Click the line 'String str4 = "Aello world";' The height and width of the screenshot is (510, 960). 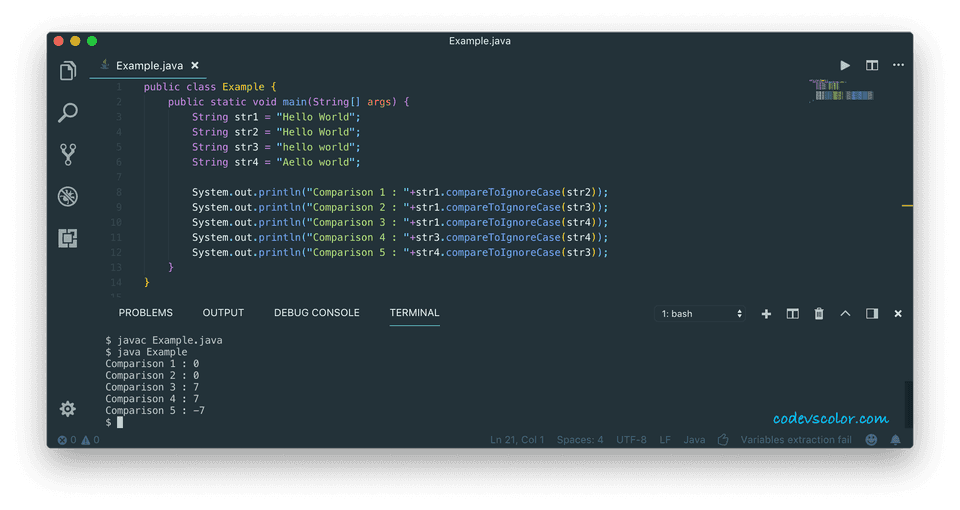pyautogui.click(x=276, y=162)
